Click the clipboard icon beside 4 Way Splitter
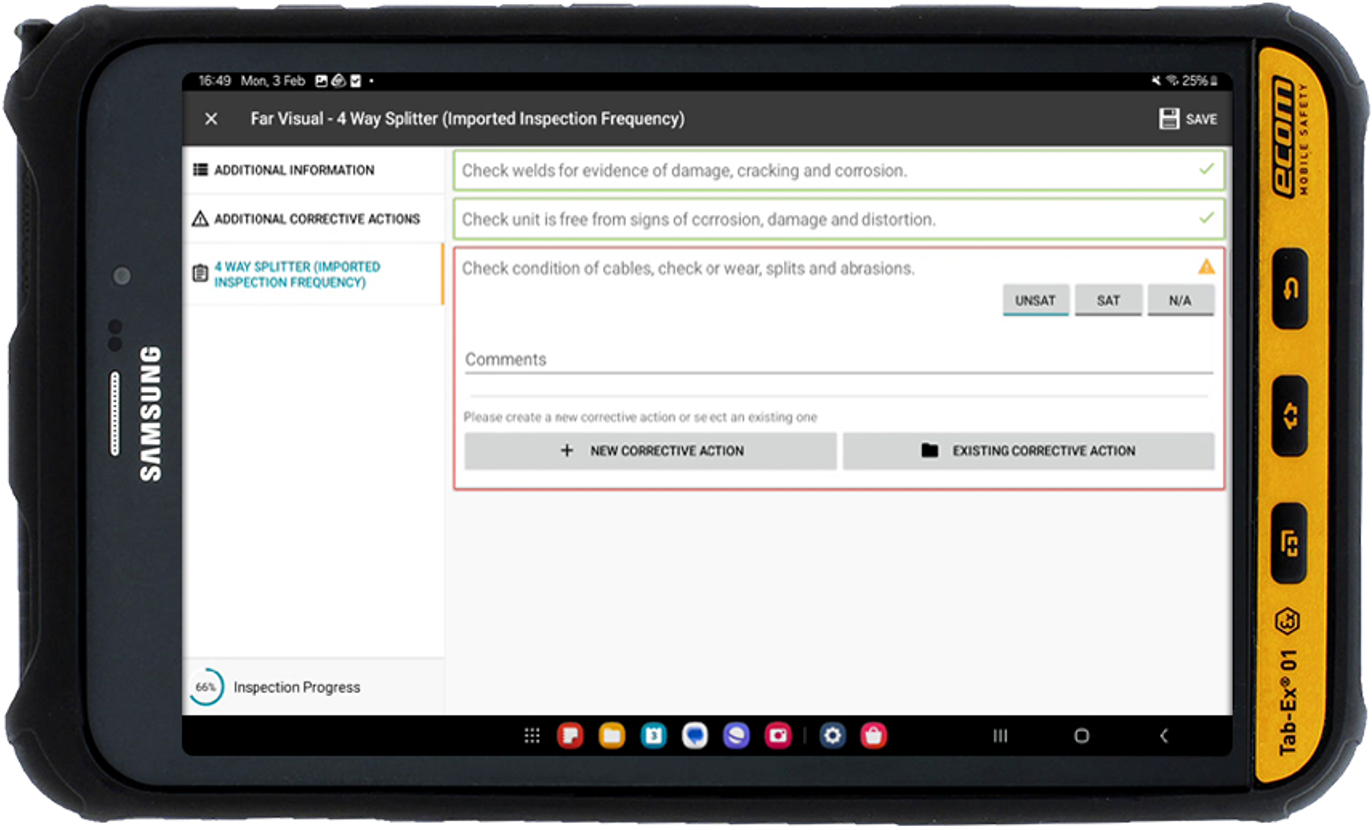1372x830 pixels. tap(199, 272)
